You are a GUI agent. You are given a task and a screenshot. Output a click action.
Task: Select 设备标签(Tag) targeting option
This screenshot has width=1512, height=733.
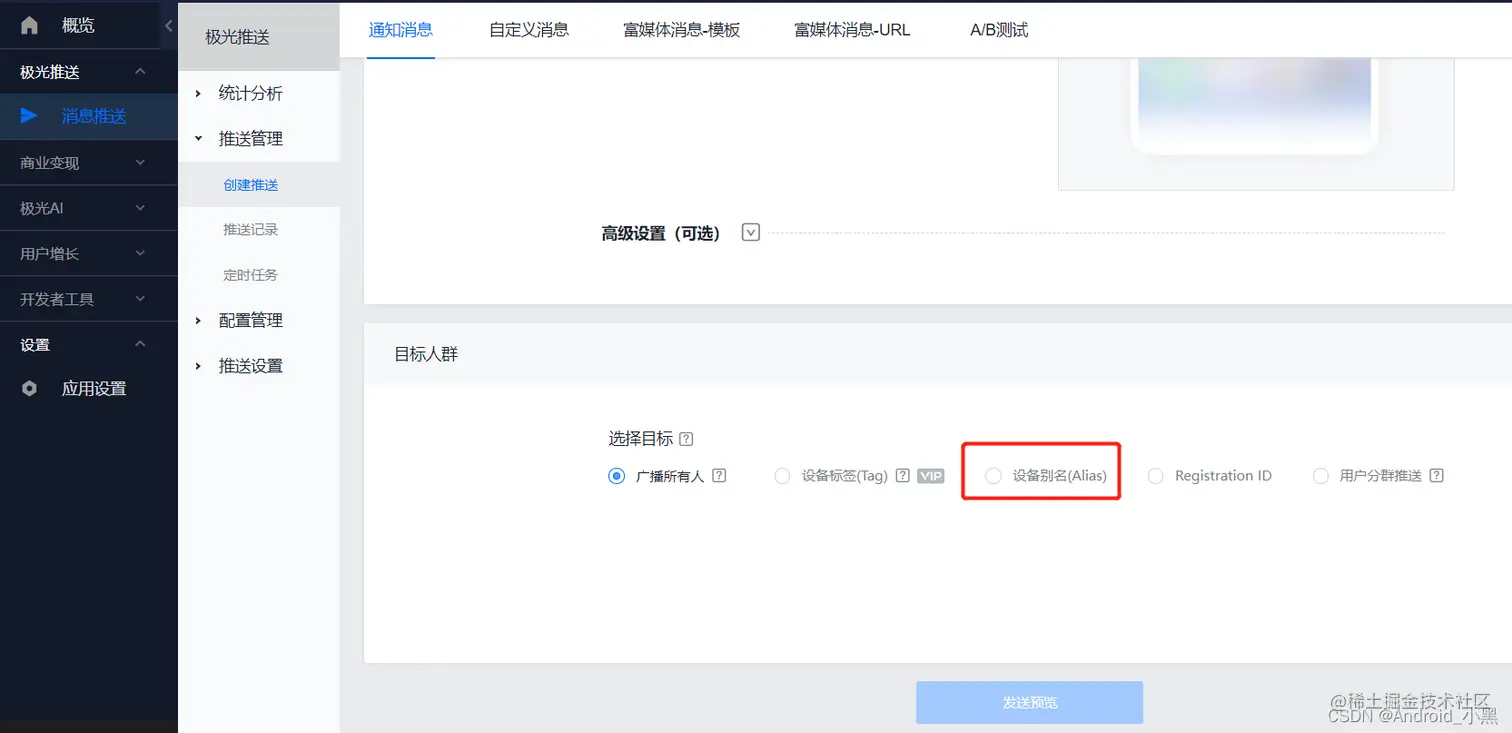click(x=782, y=475)
